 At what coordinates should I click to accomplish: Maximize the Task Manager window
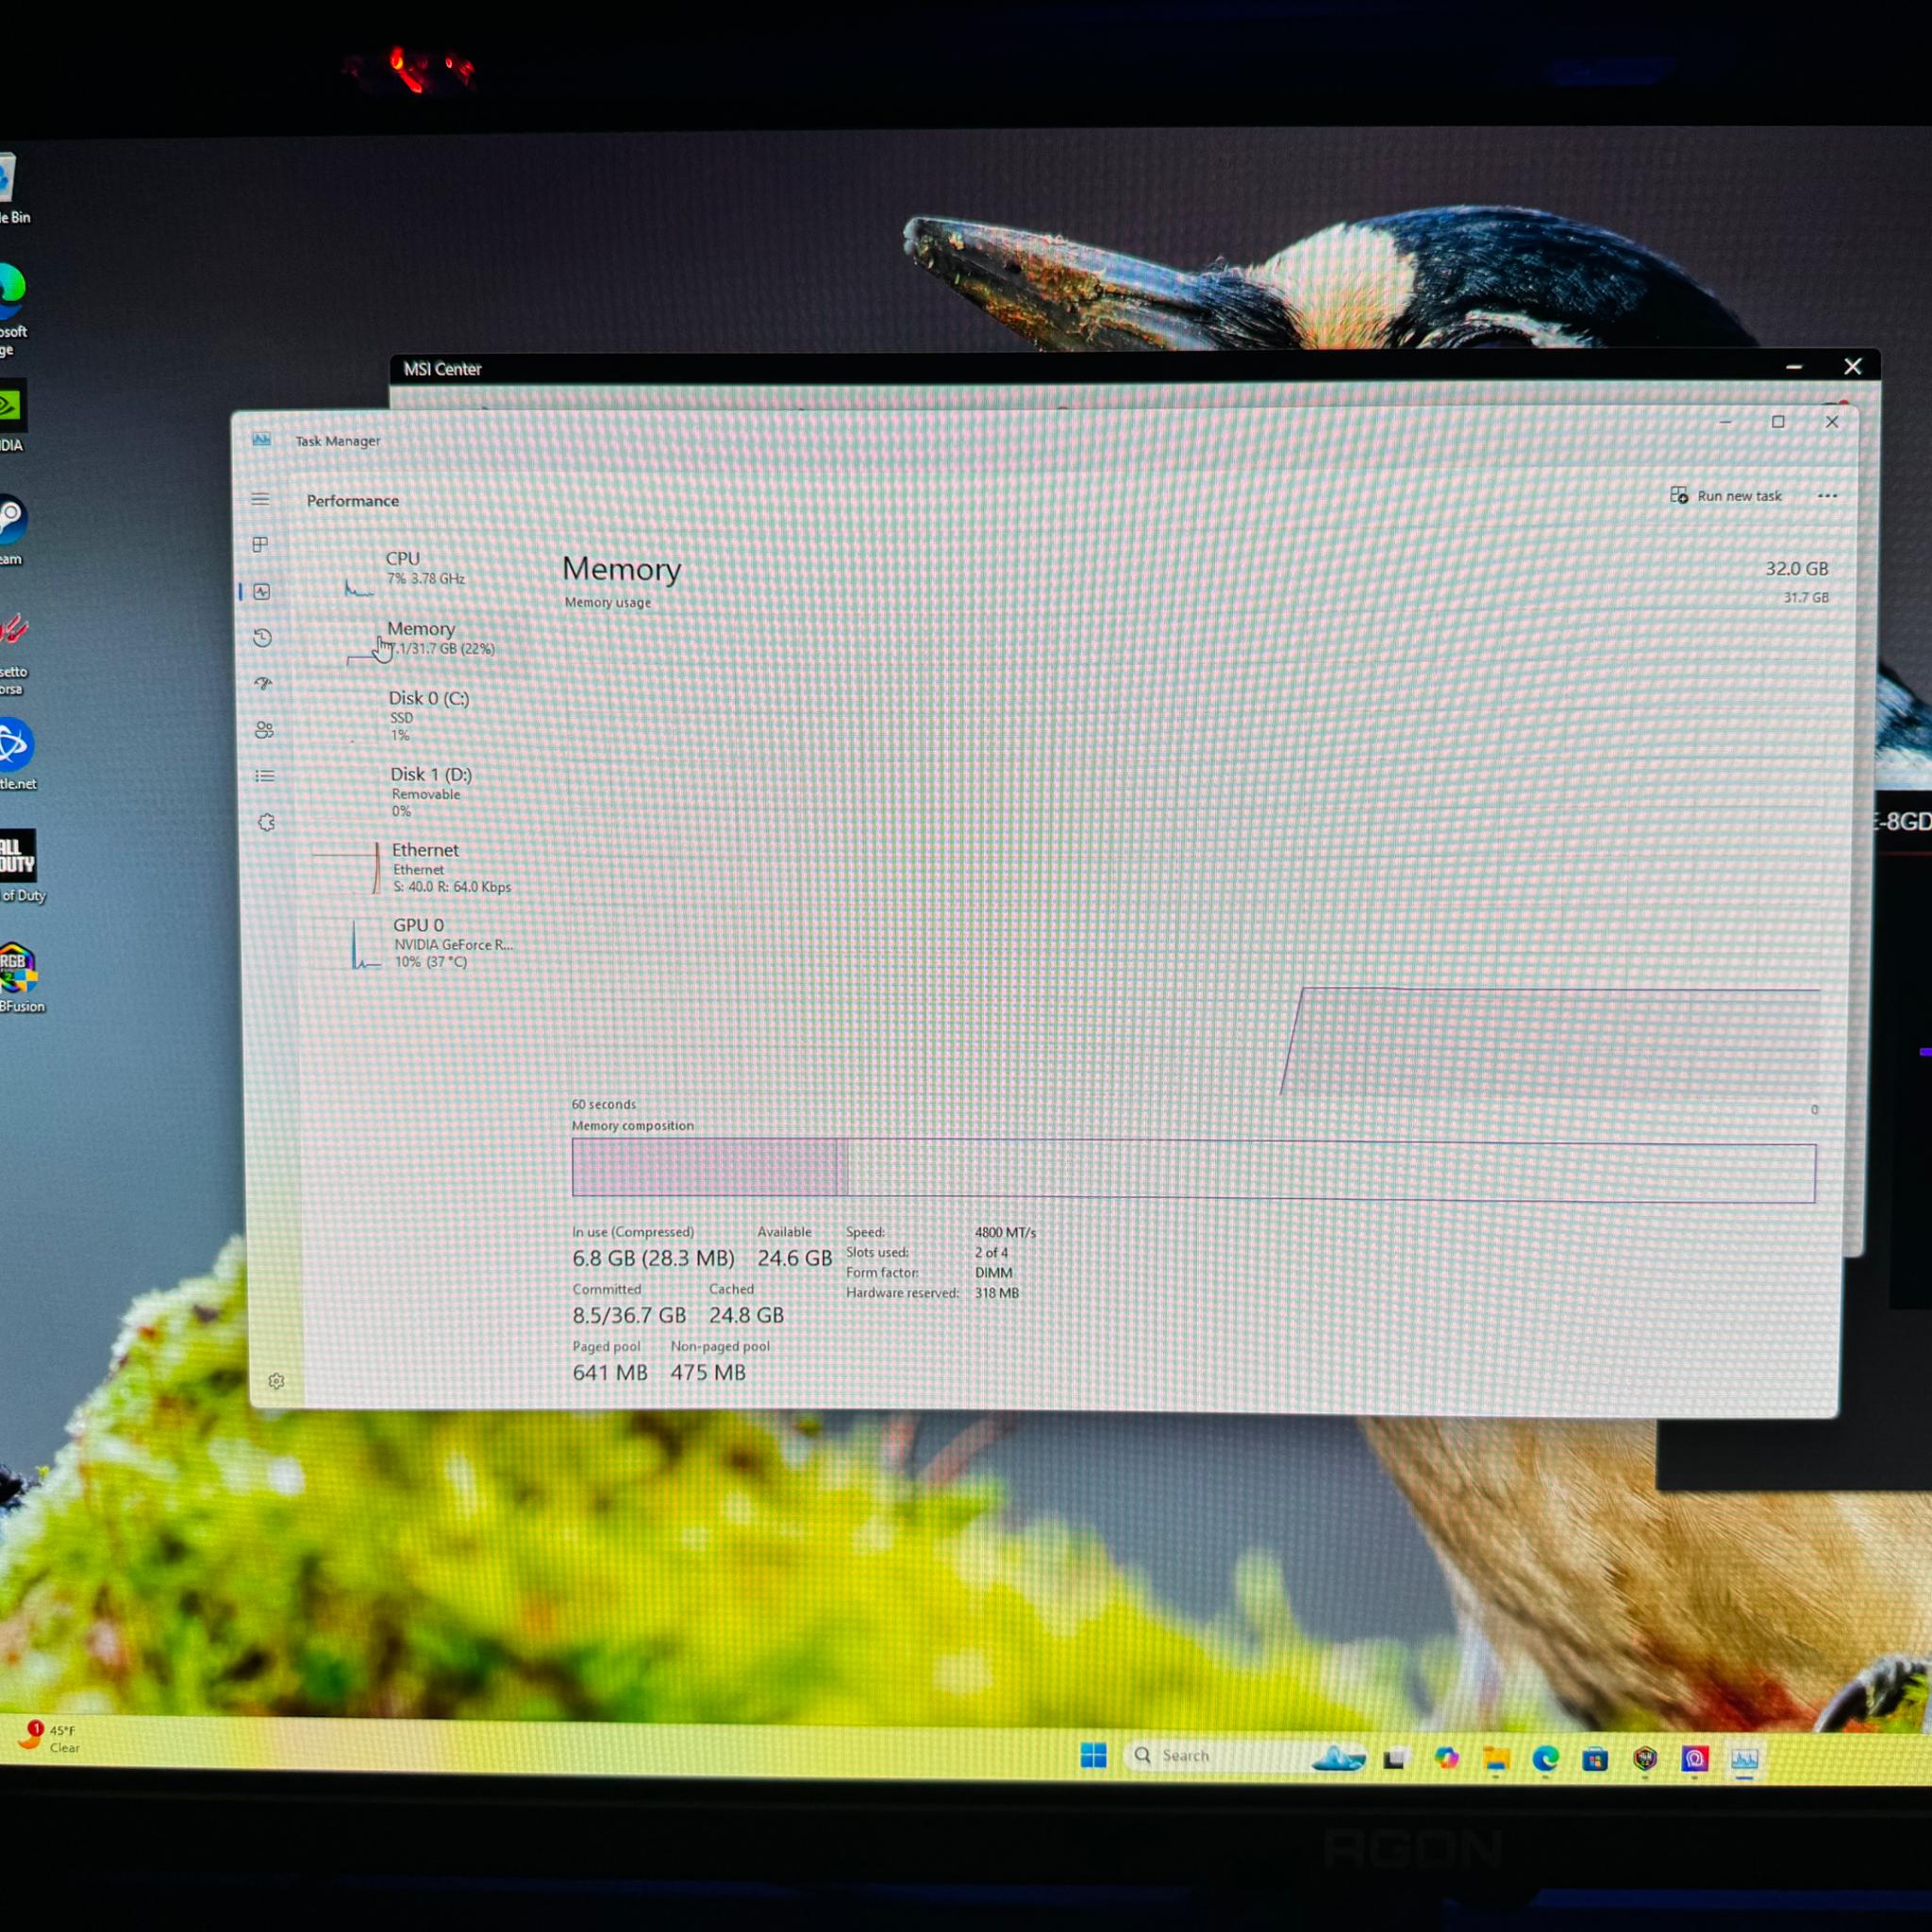tap(1778, 421)
